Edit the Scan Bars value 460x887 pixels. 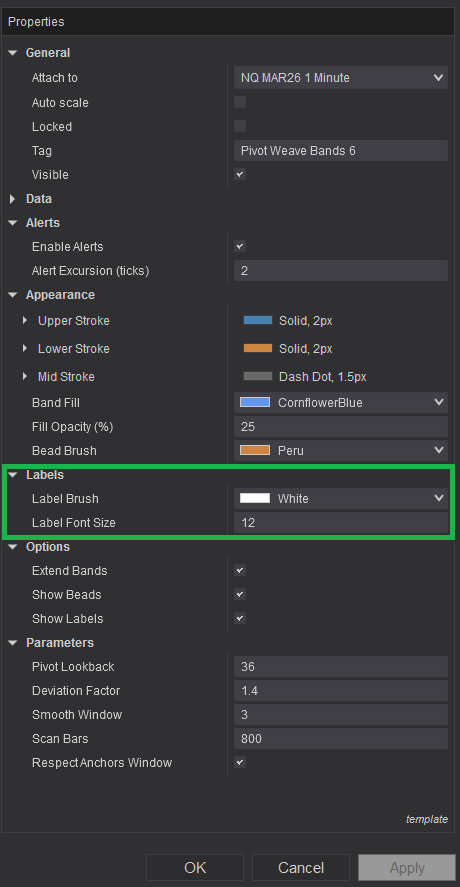341,739
